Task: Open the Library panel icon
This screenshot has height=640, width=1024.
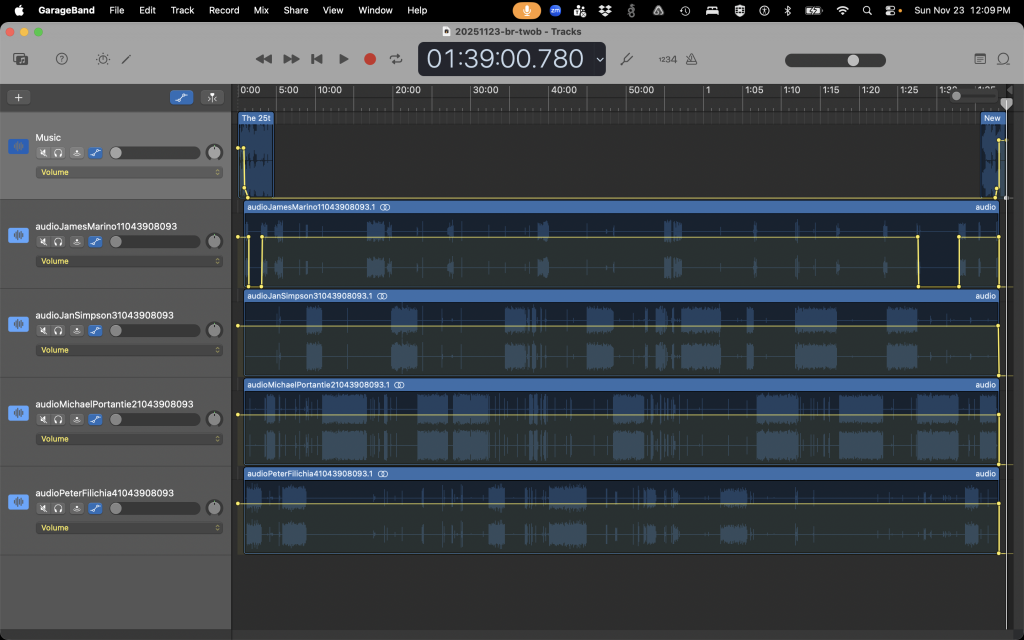Action: (21, 59)
